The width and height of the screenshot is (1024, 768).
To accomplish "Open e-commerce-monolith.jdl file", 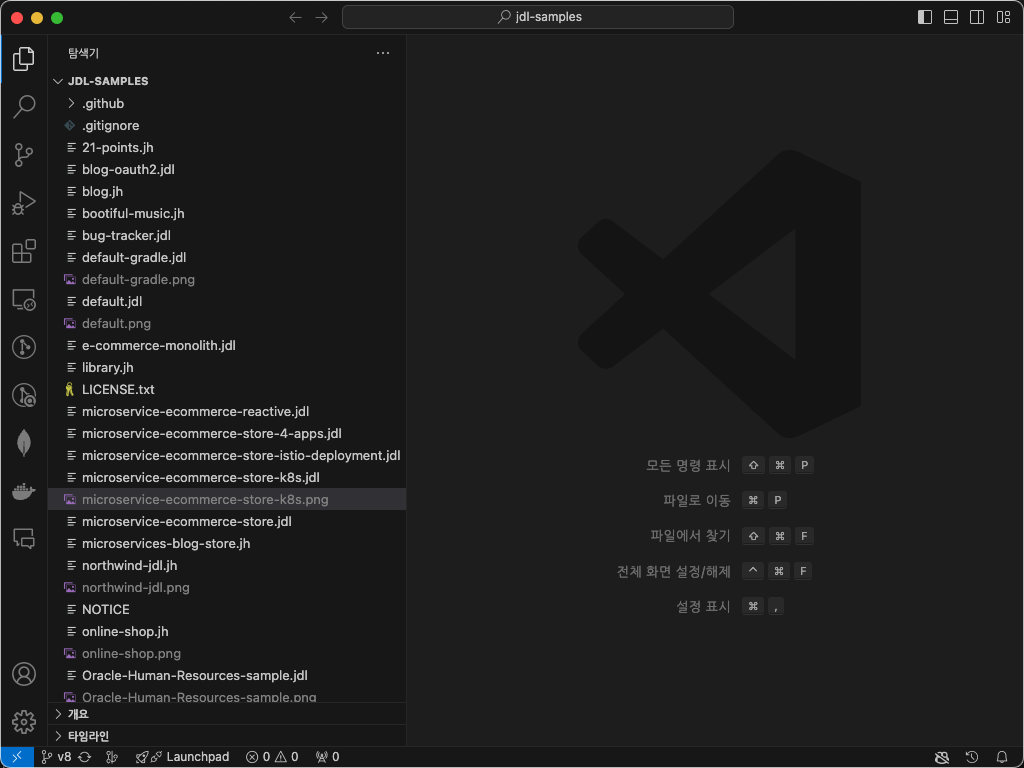I will click(227, 345).
